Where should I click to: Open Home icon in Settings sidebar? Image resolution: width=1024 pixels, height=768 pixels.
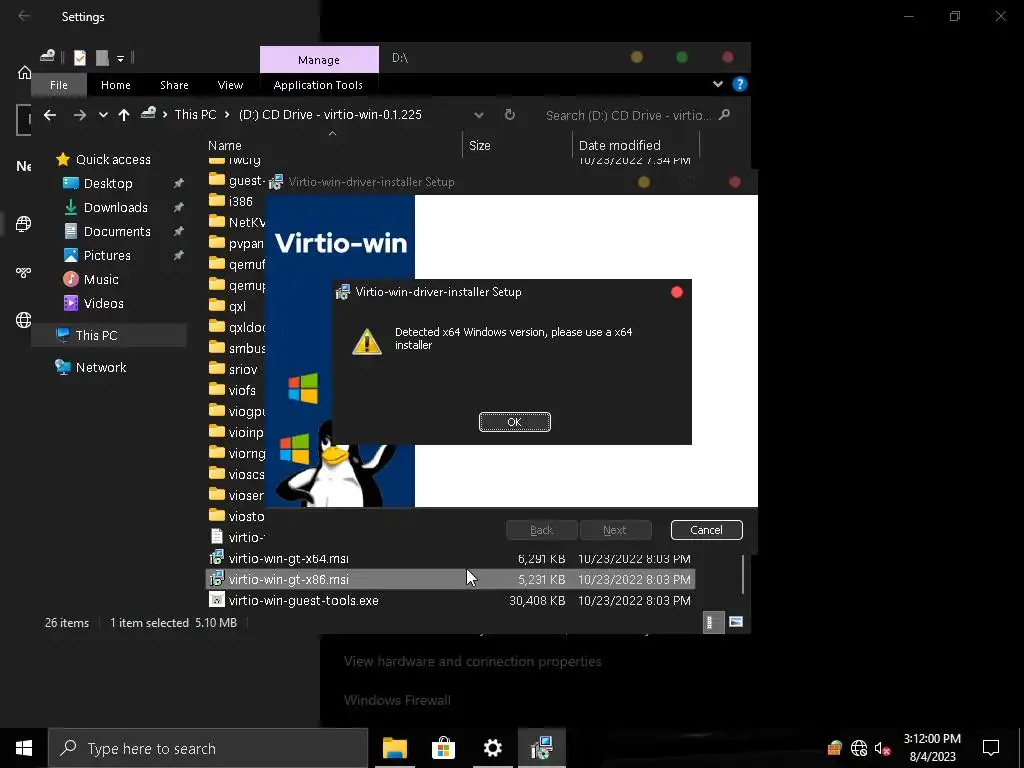[x=24, y=72]
